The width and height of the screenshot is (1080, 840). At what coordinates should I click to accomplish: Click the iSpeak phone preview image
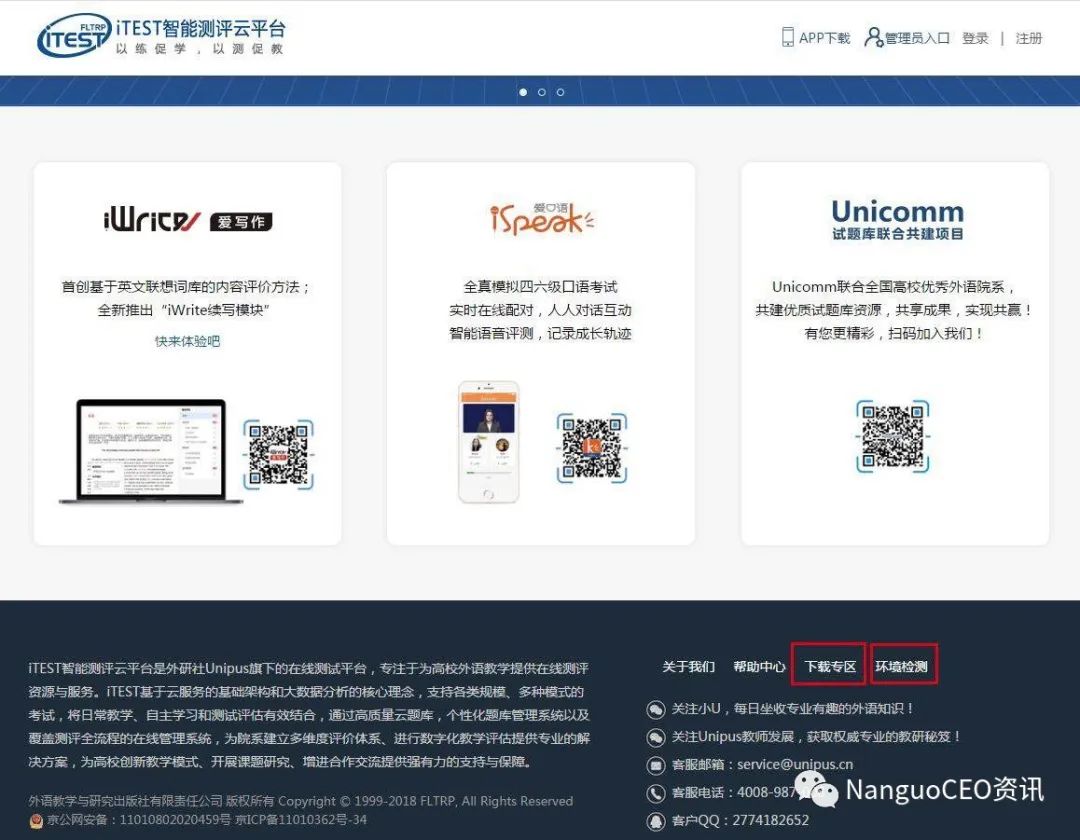(489, 442)
